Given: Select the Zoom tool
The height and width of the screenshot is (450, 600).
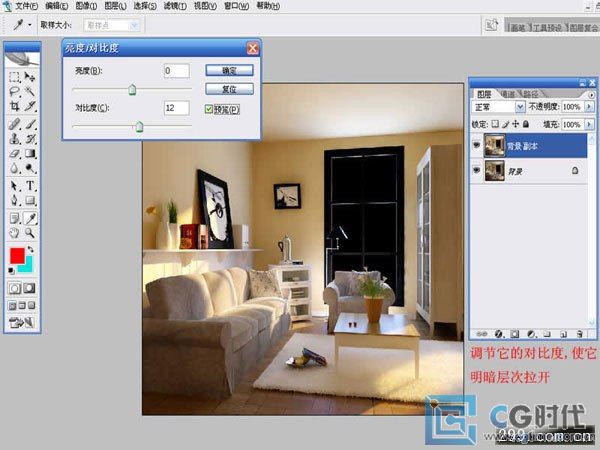Looking at the screenshot, I should pyautogui.click(x=30, y=233).
